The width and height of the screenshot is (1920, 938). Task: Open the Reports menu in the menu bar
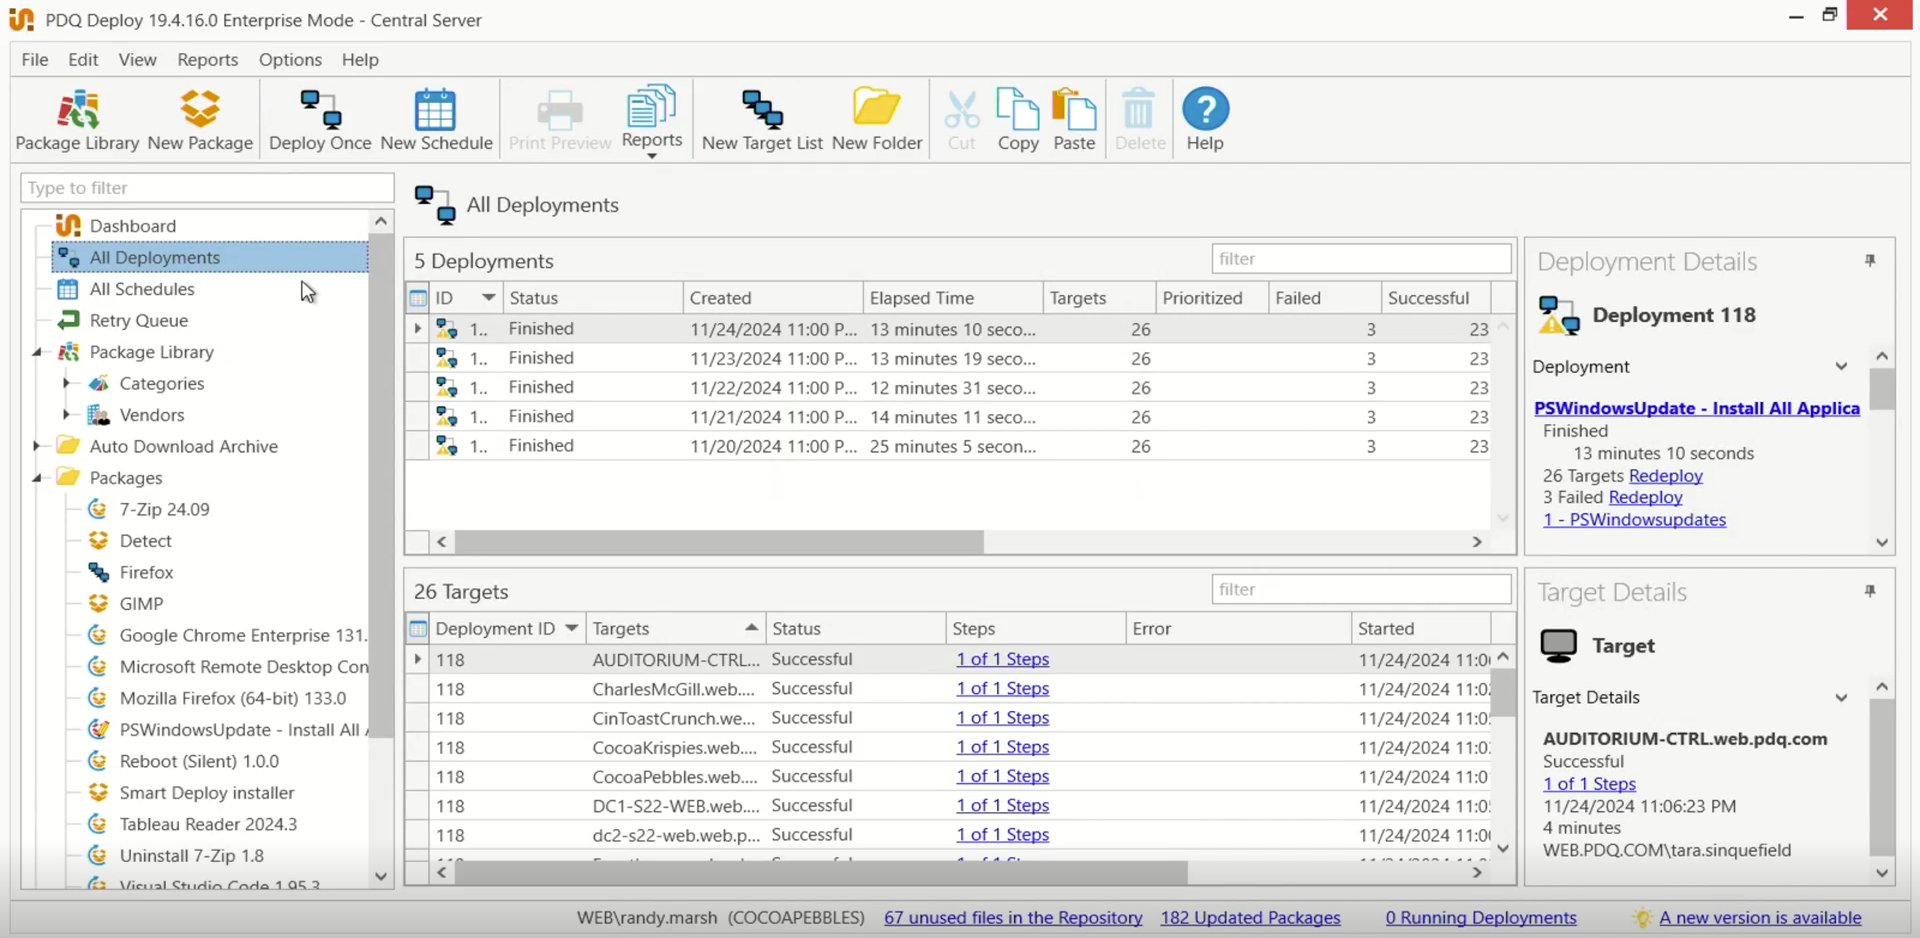click(207, 60)
